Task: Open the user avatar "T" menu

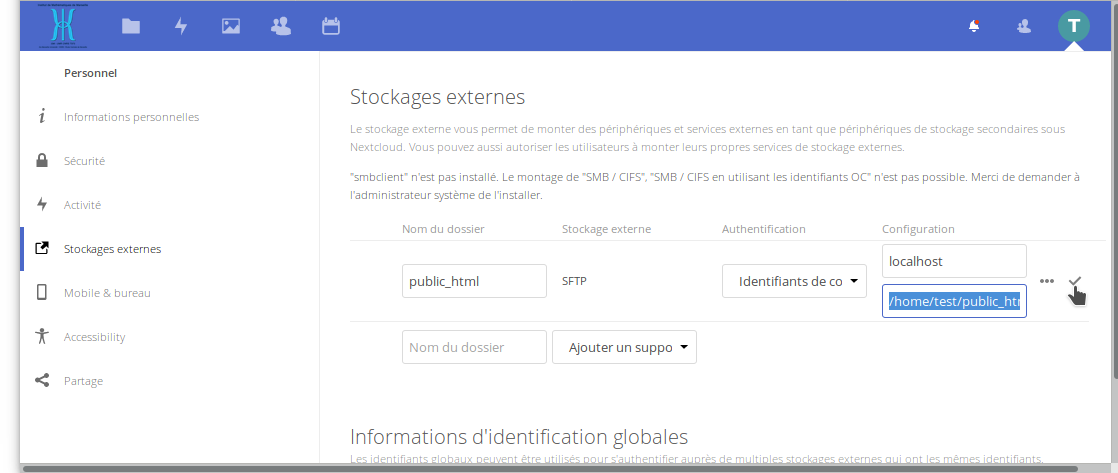Action: (x=1073, y=26)
